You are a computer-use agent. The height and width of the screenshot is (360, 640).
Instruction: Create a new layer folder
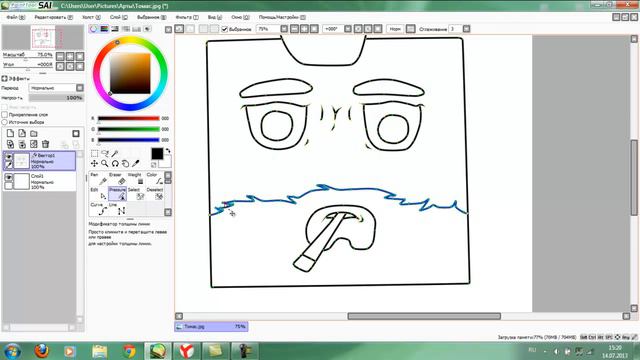34,133
